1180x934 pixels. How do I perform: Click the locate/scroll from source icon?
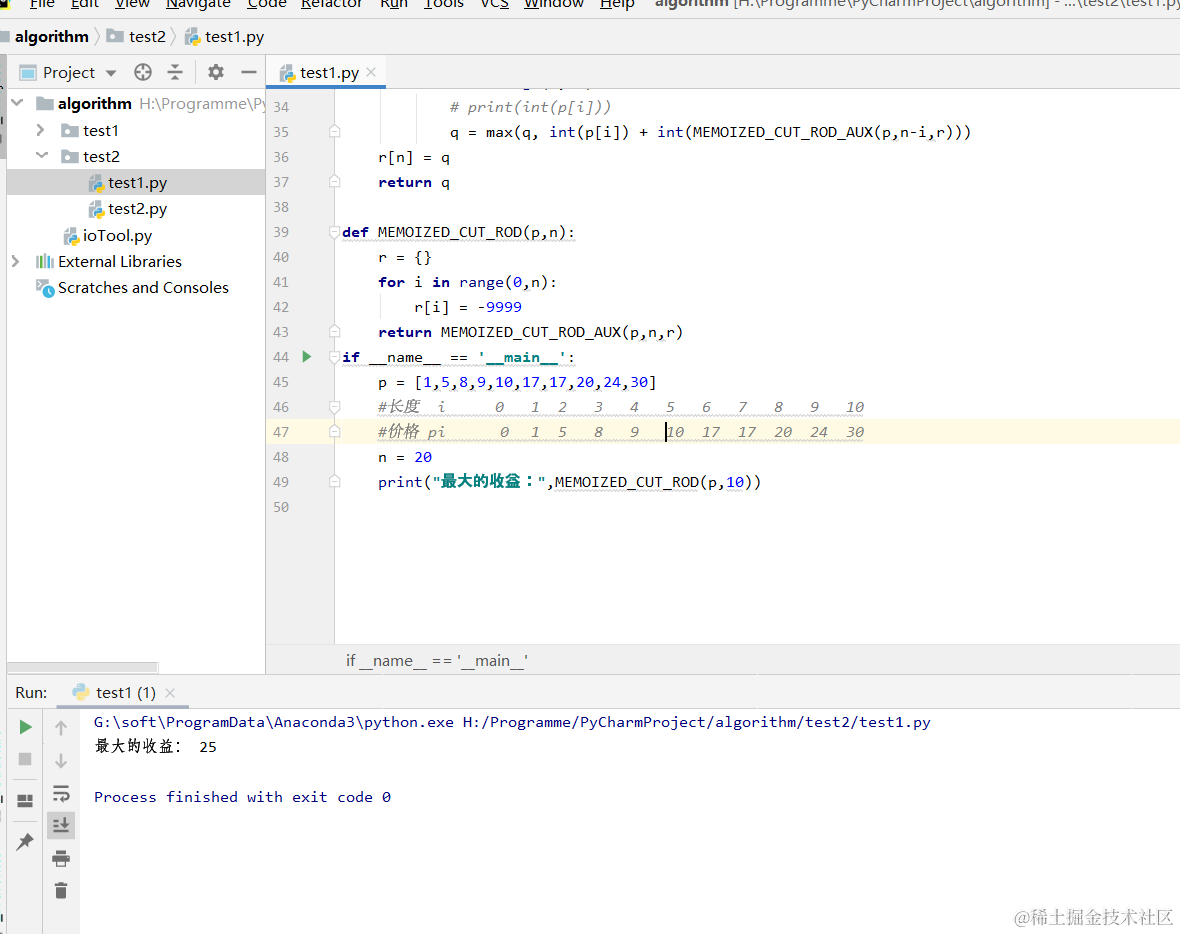(x=143, y=72)
